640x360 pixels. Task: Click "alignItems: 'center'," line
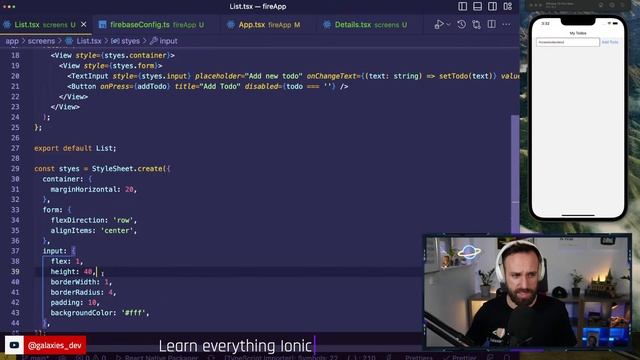94,231
